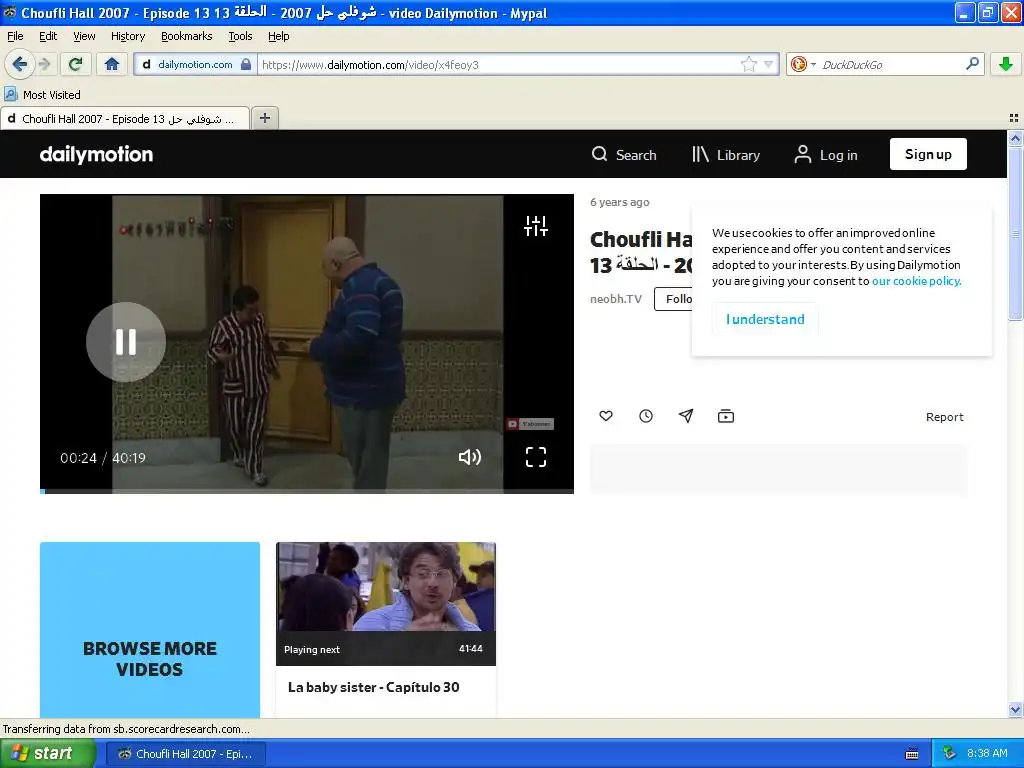Accept cookies with I understand
Image resolution: width=1024 pixels, height=768 pixels.
click(x=765, y=319)
